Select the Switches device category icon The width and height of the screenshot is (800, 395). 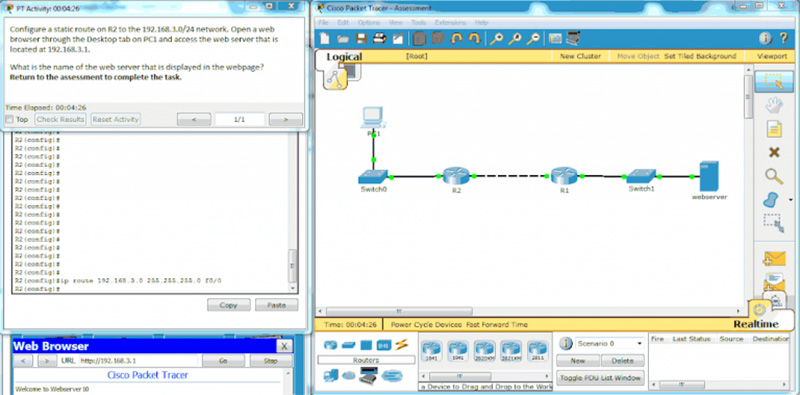[x=348, y=345]
